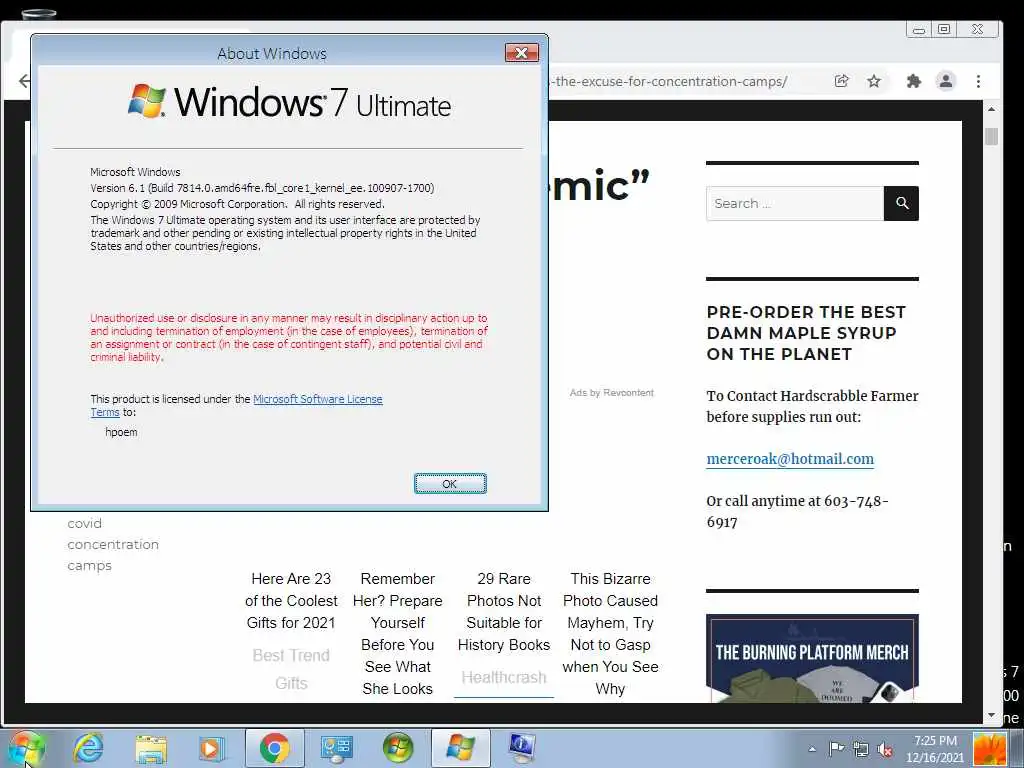This screenshot has height=768, width=1024.
Task: Open 'This Bizarre Photo Caused Mayhem' ad
Action: (x=610, y=633)
